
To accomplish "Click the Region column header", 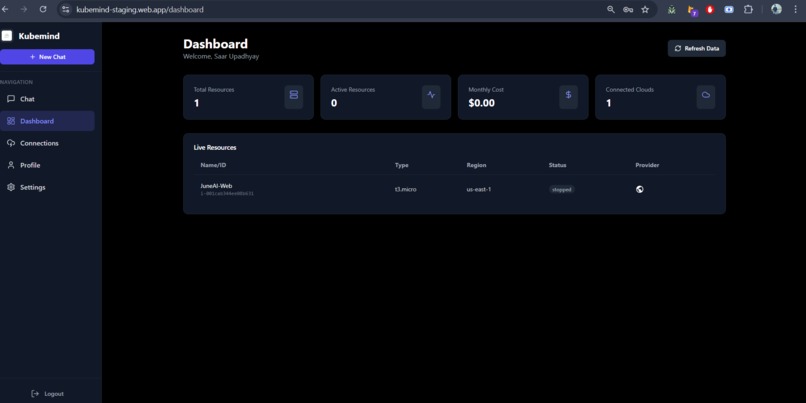I will pos(476,165).
